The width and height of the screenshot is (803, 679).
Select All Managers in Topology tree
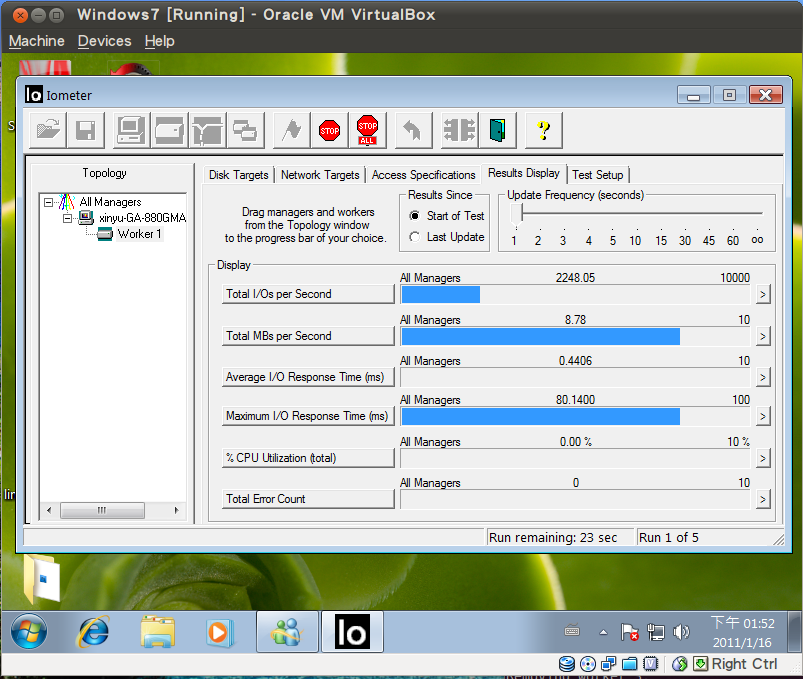[110, 202]
